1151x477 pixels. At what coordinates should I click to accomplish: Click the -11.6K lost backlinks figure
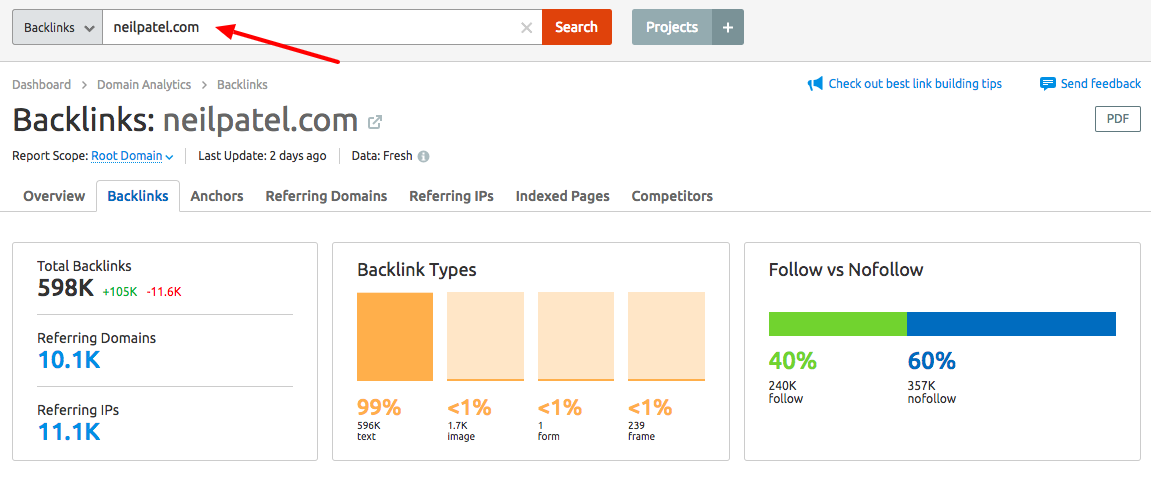pos(164,291)
